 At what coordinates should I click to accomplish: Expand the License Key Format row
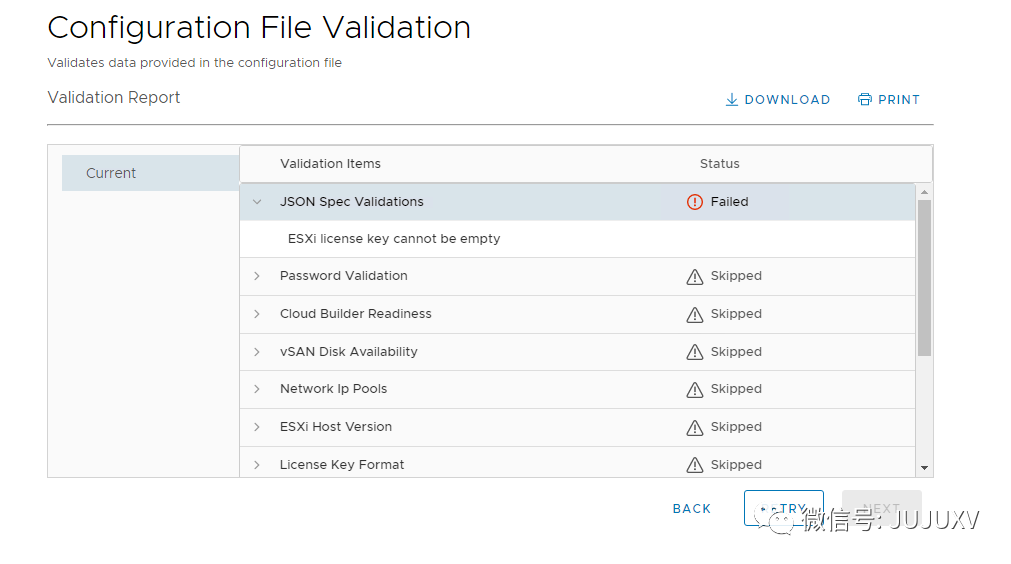(257, 465)
